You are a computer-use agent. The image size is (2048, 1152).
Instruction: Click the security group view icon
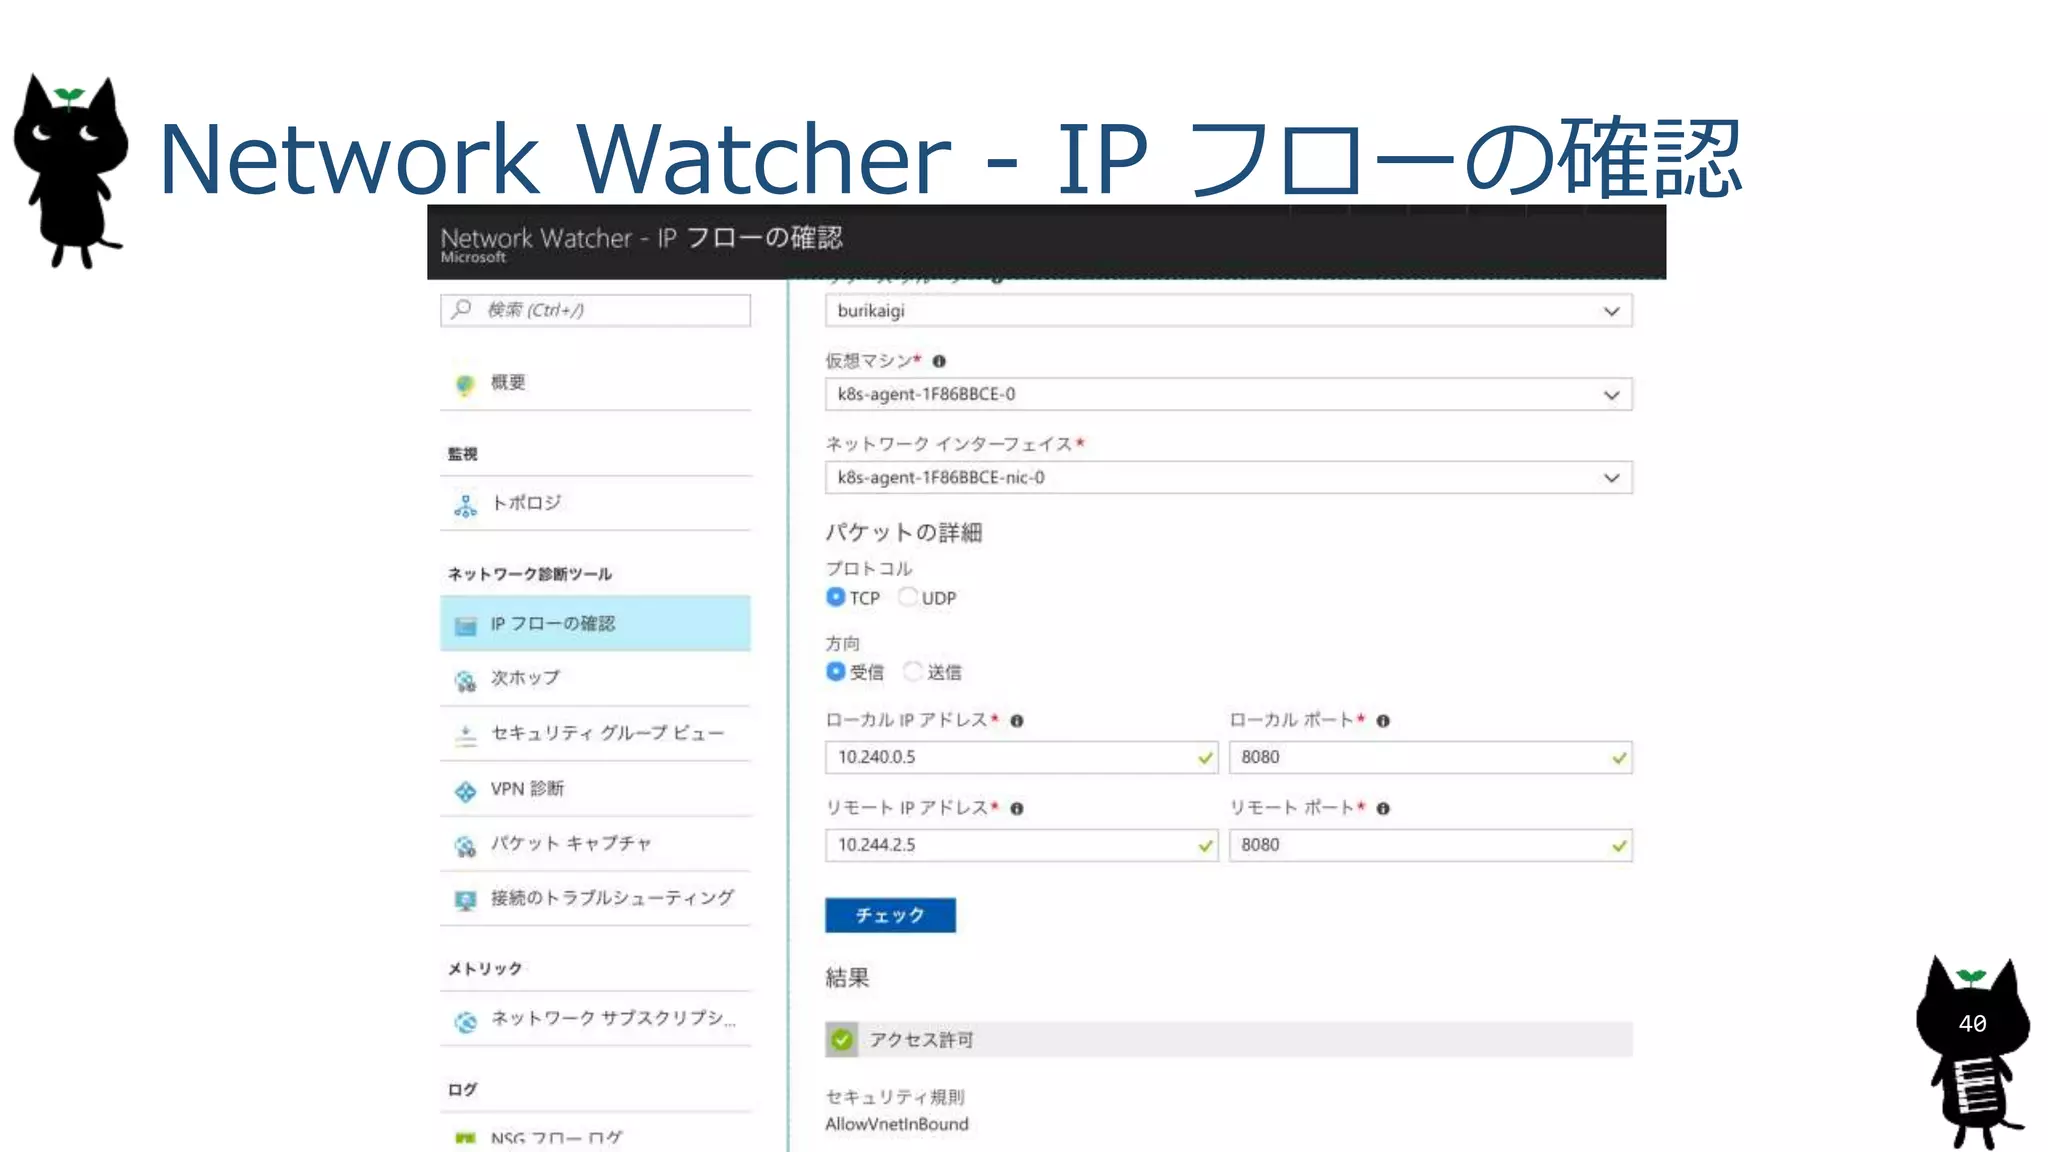(465, 736)
